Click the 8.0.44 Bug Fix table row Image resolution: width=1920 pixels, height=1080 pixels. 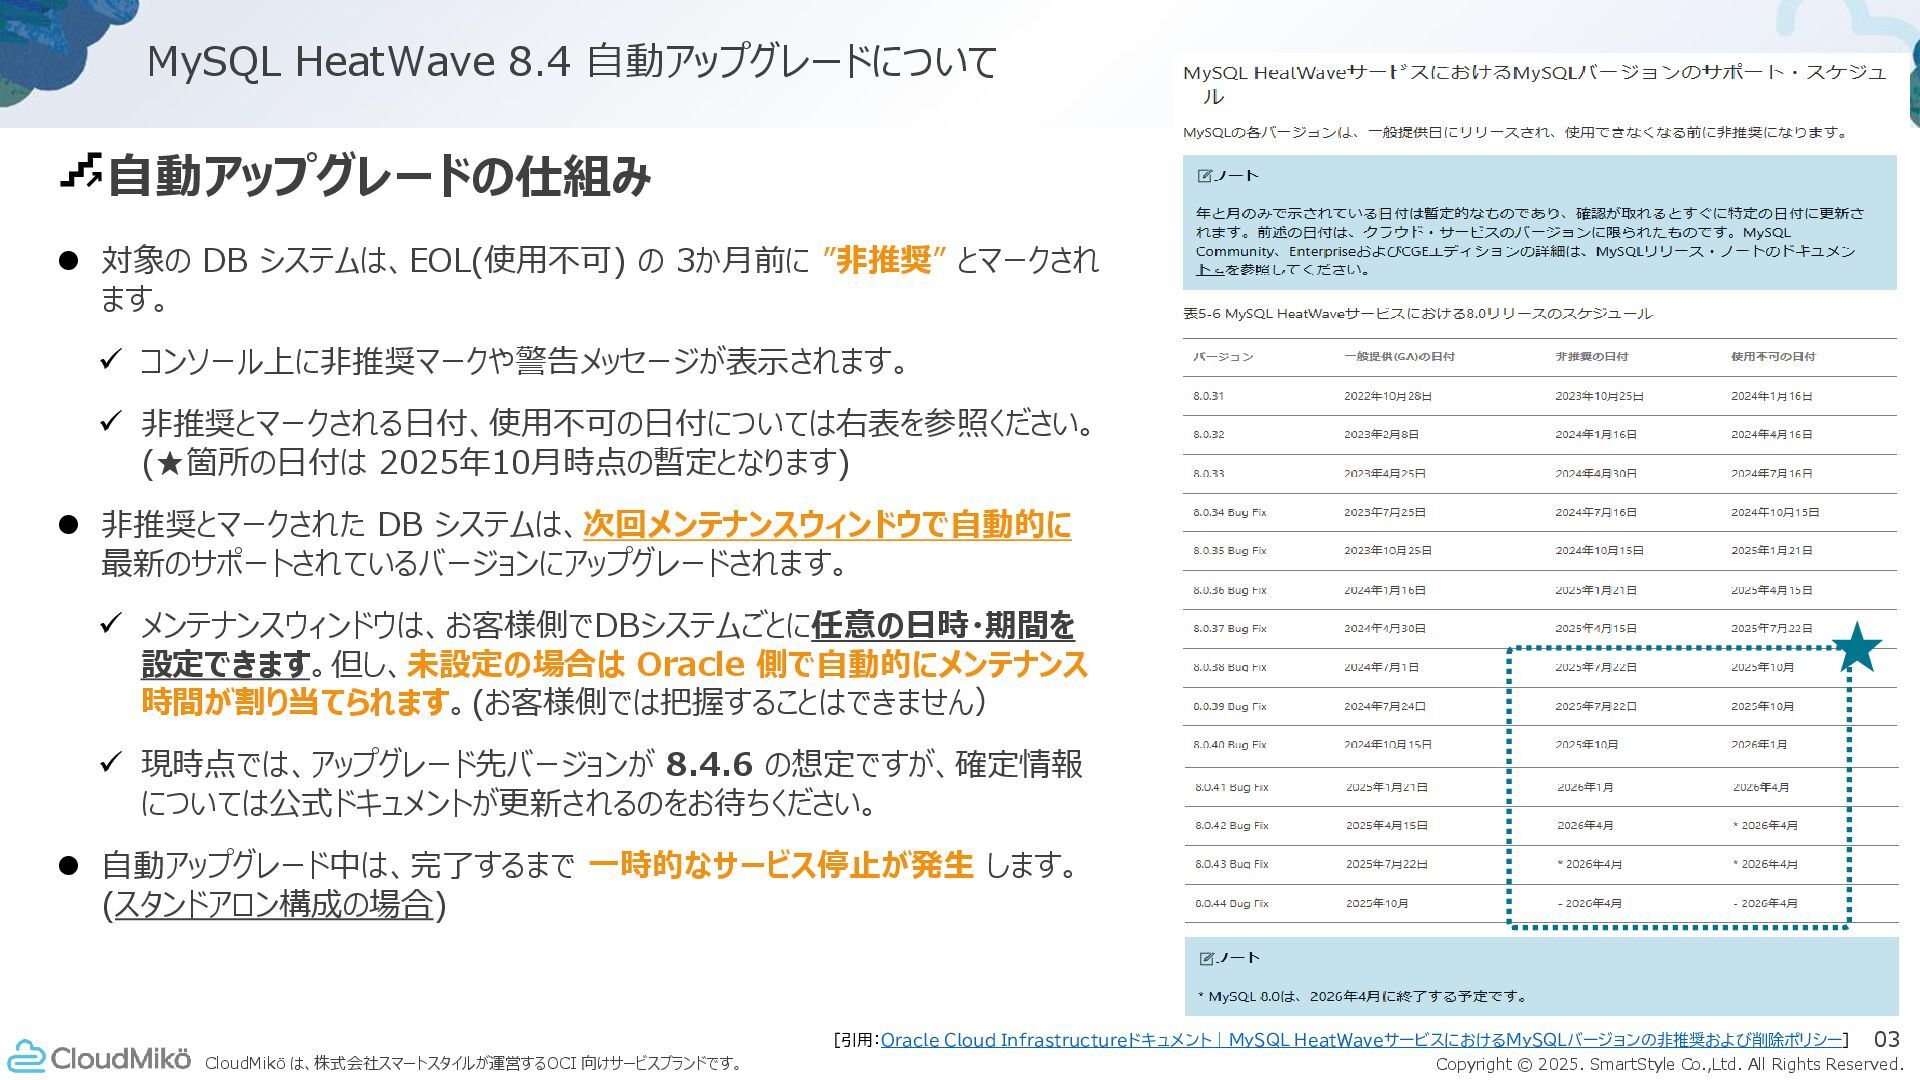[x=1231, y=903]
